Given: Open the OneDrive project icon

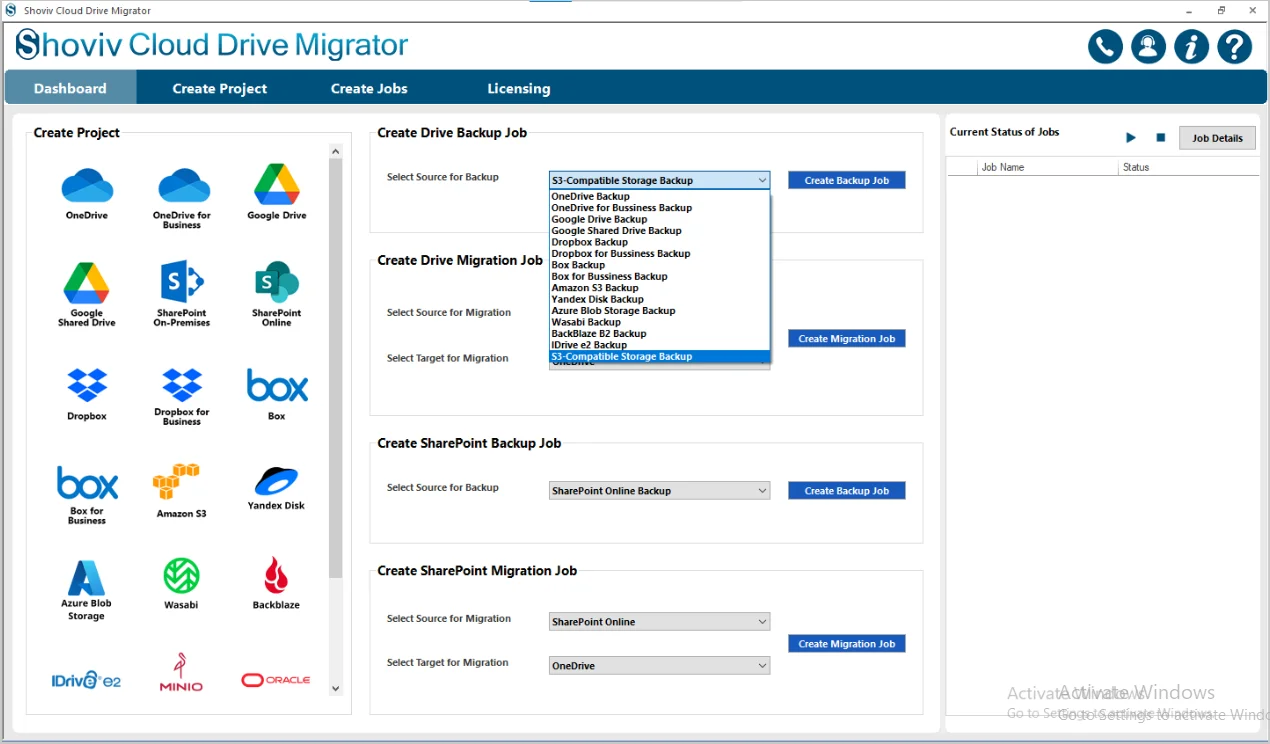Looking at the screenshot, I should click(x=87, y=192).
